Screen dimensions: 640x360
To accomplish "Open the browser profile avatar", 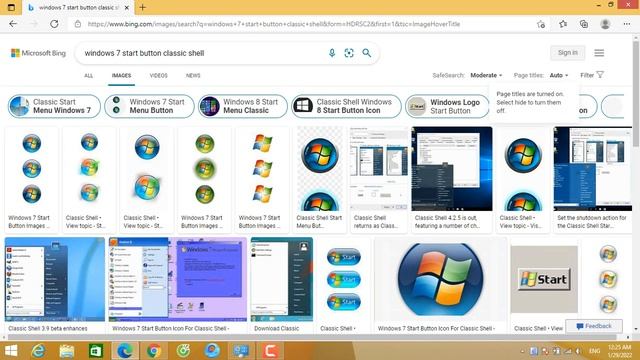I will point(605,24).
